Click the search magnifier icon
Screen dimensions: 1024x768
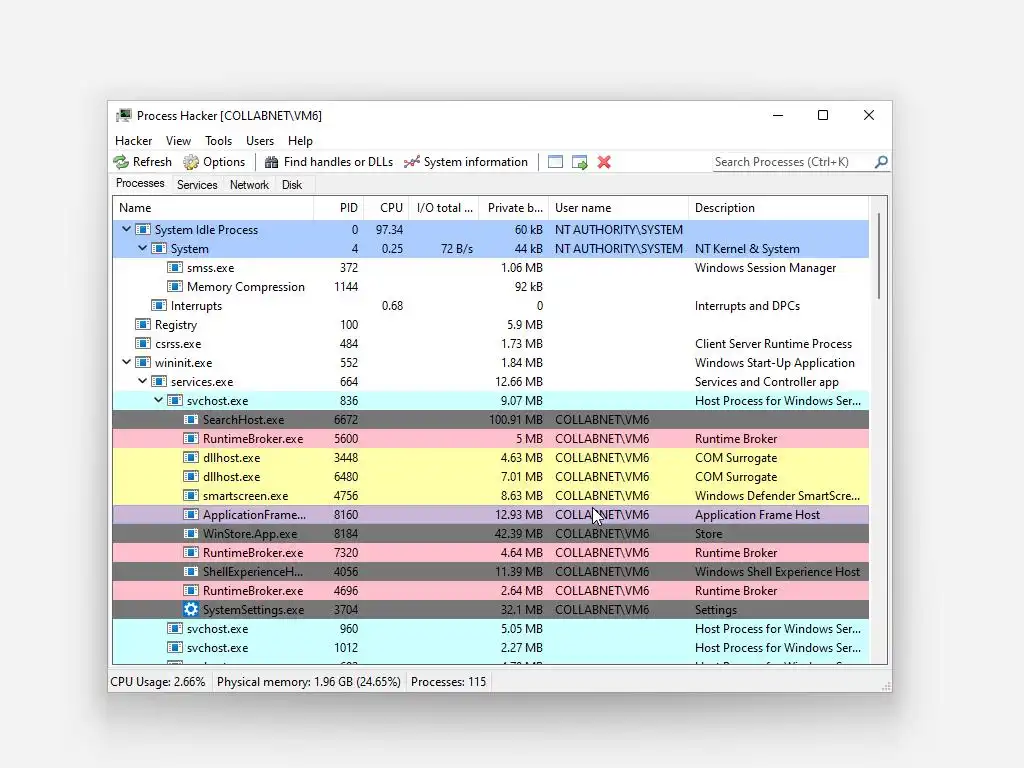click(x=881, y=161)
